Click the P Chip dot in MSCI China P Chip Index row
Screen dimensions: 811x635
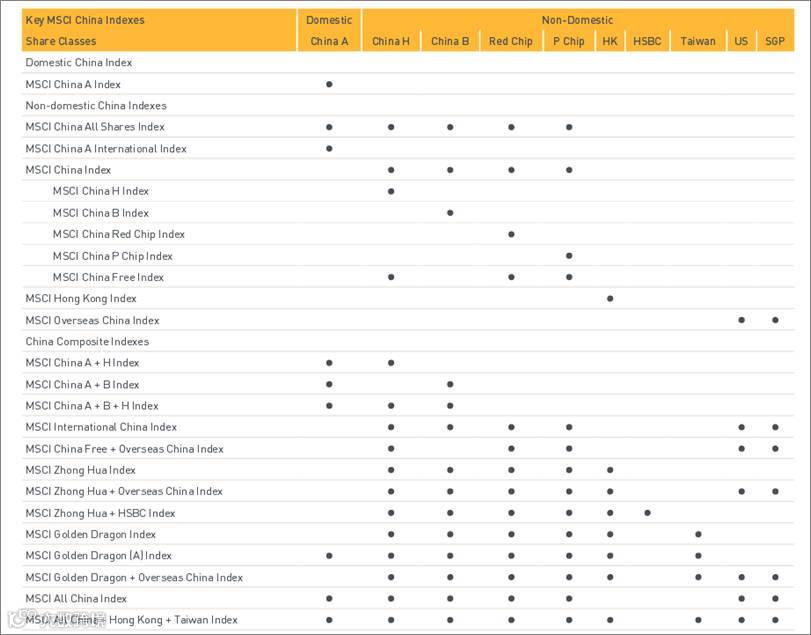(x=569, y=255)
